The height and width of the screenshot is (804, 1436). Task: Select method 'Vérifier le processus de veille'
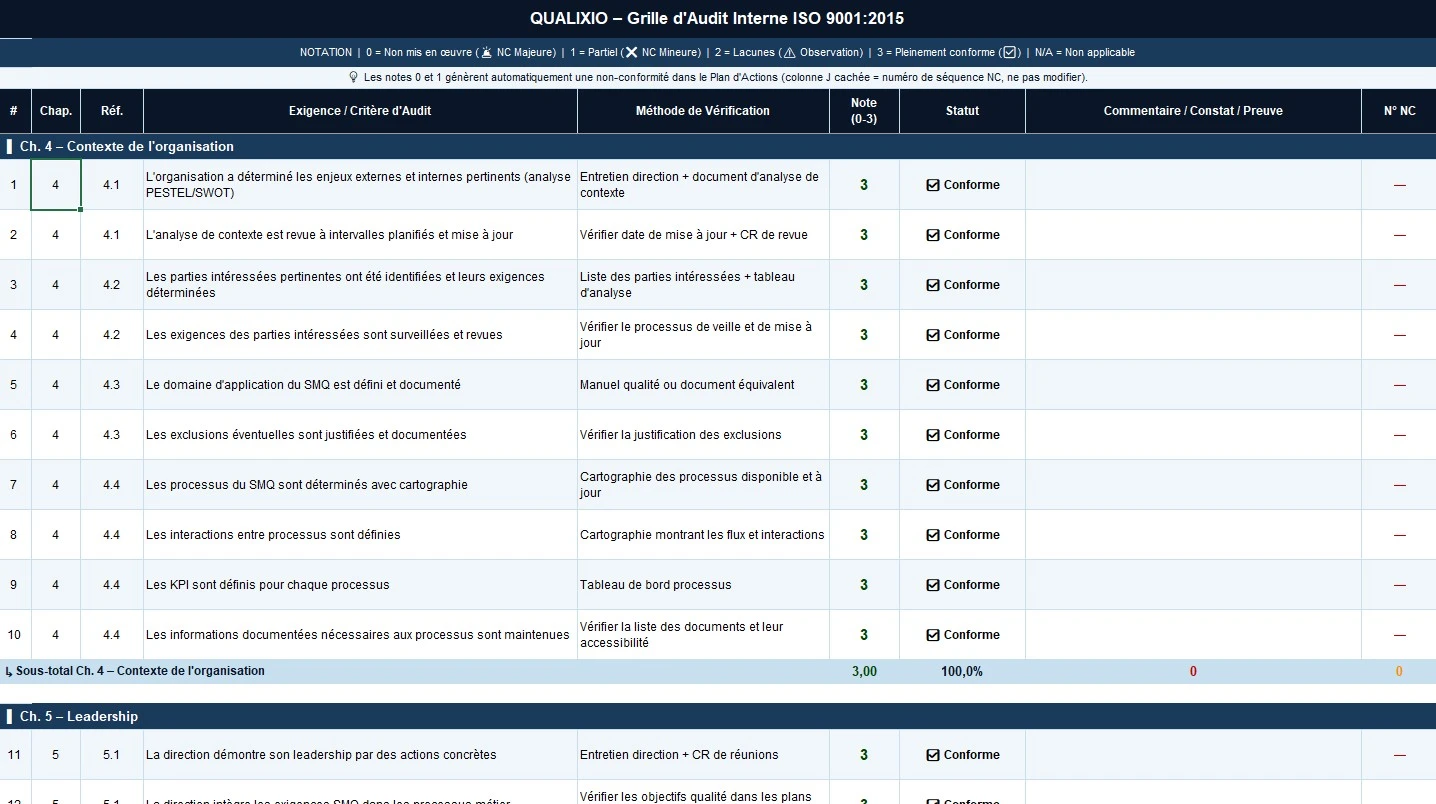coord(703,335)
